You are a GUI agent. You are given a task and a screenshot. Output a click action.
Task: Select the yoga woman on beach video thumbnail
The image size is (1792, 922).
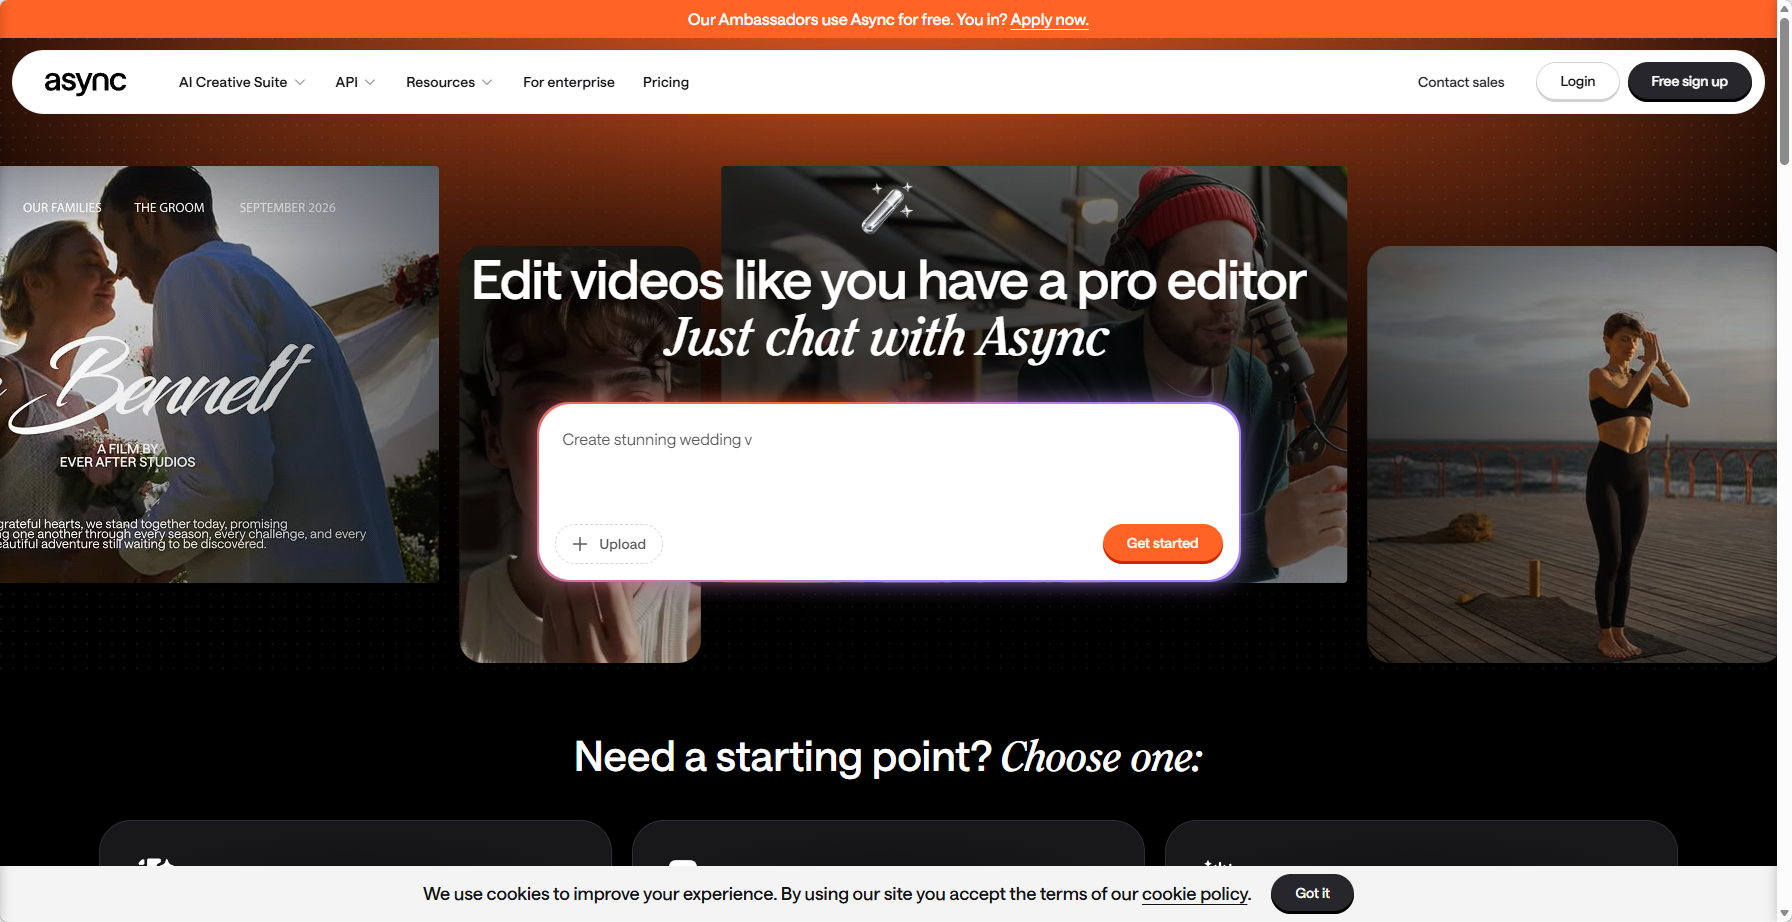click(x=1571, y=454)
